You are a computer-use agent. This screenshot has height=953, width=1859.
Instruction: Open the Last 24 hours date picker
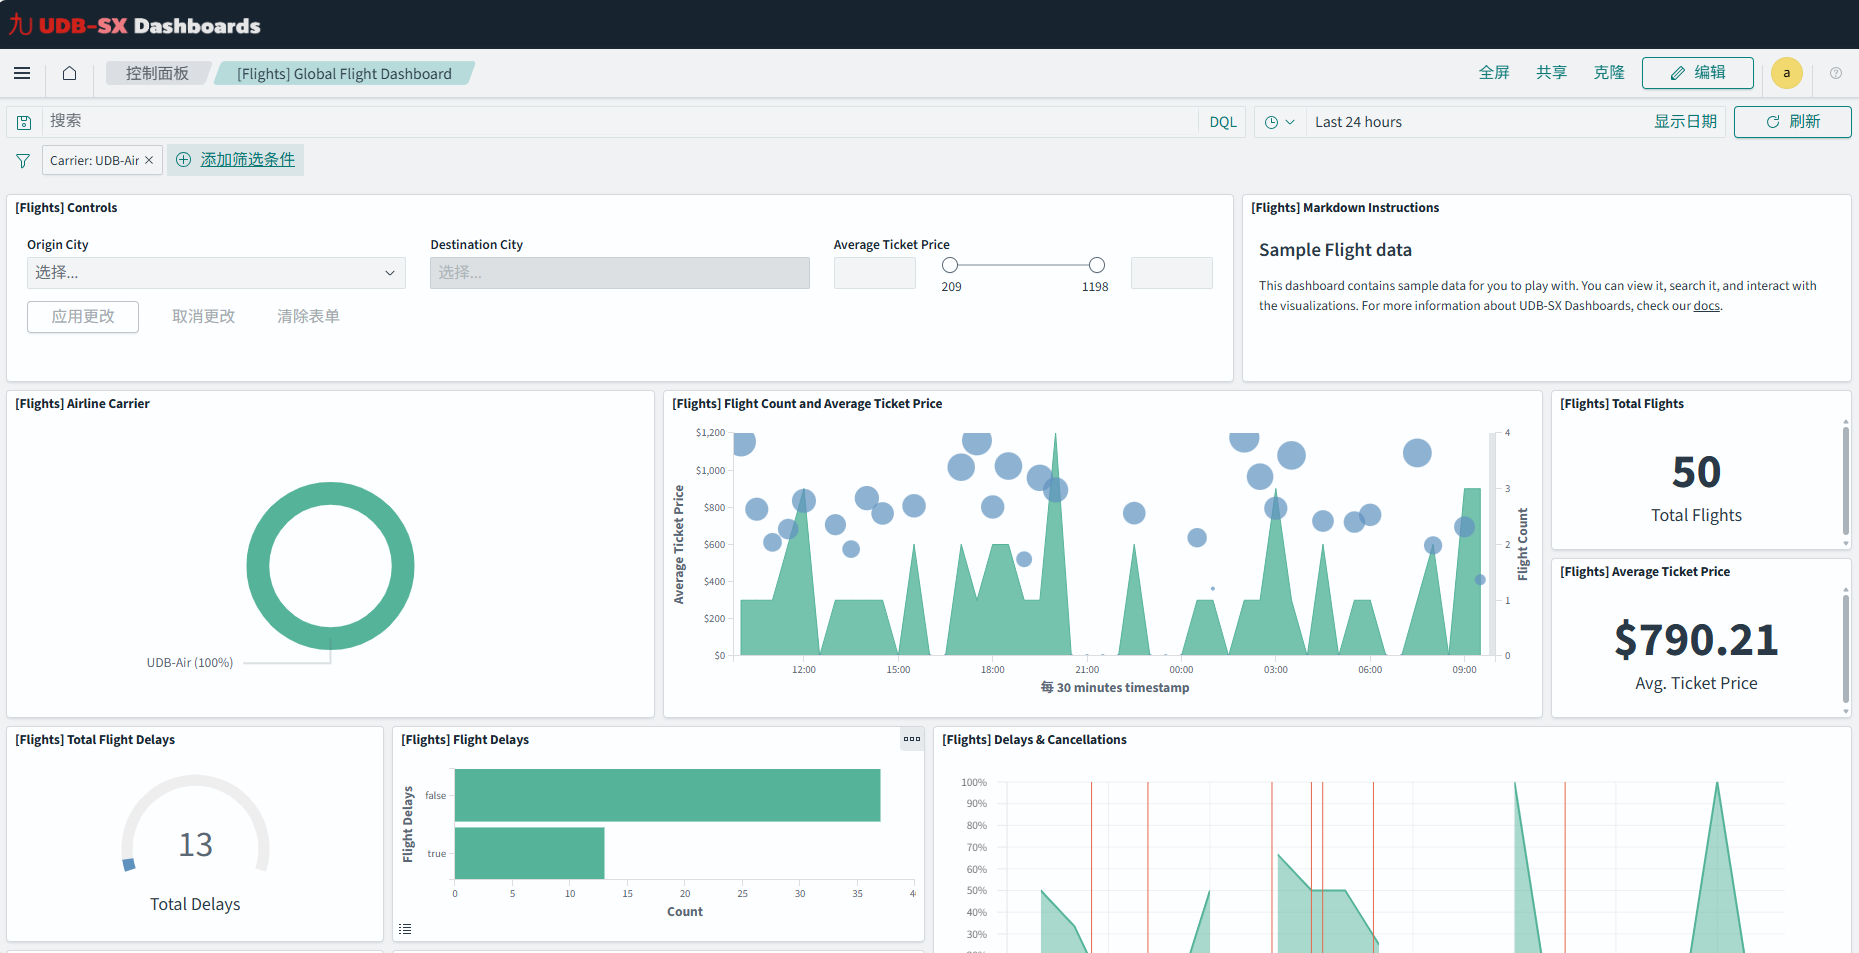[x=1358, y=122]
